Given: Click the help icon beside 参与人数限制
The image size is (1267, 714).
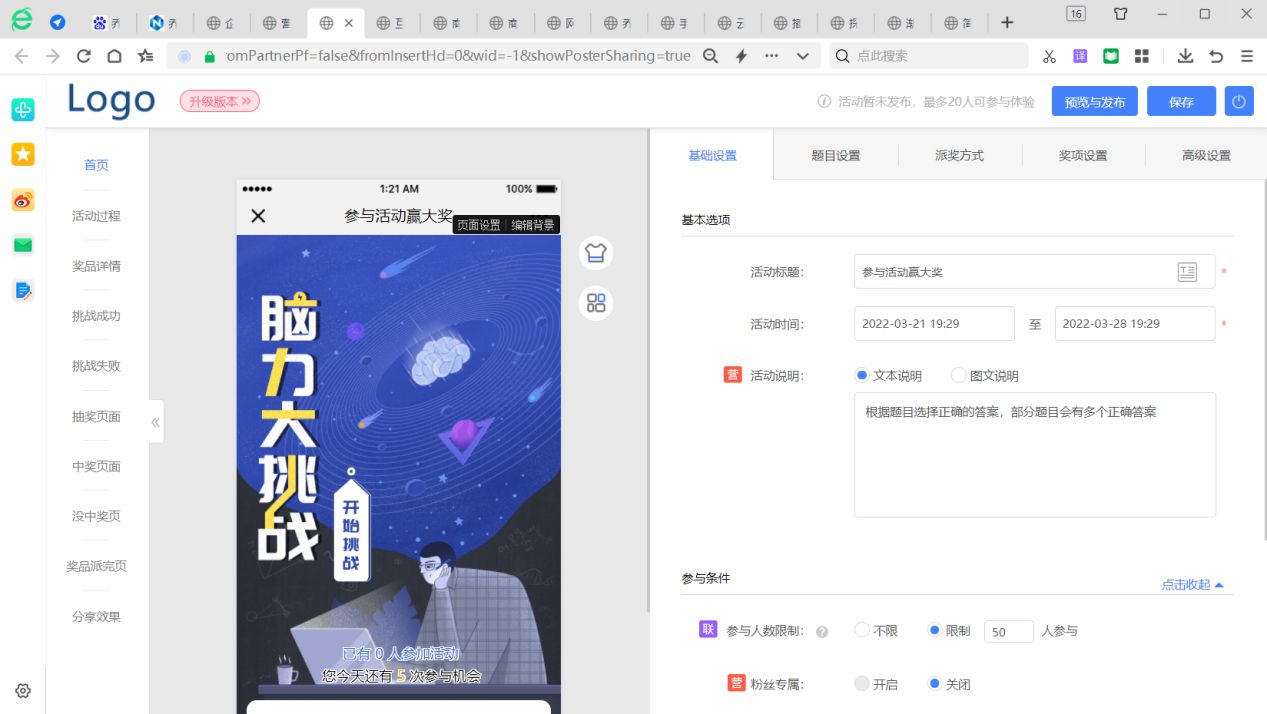Looking at the screenshot, I should point(822,632).
